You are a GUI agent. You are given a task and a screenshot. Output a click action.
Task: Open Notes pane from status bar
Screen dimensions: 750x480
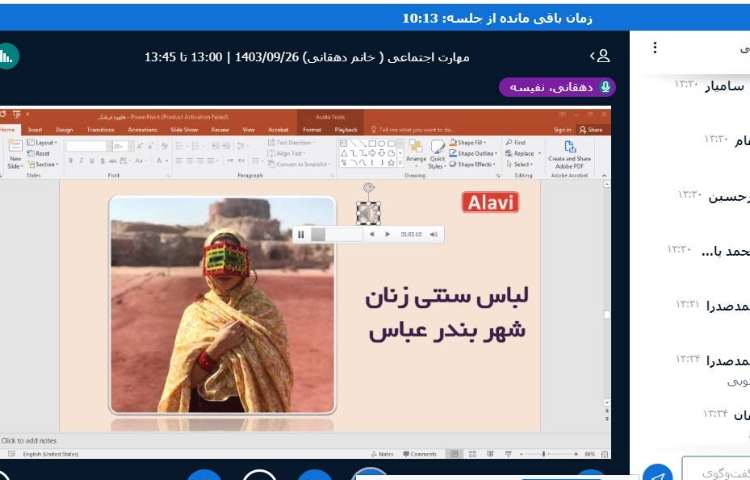pyautogui.click(x=382, y=454)
